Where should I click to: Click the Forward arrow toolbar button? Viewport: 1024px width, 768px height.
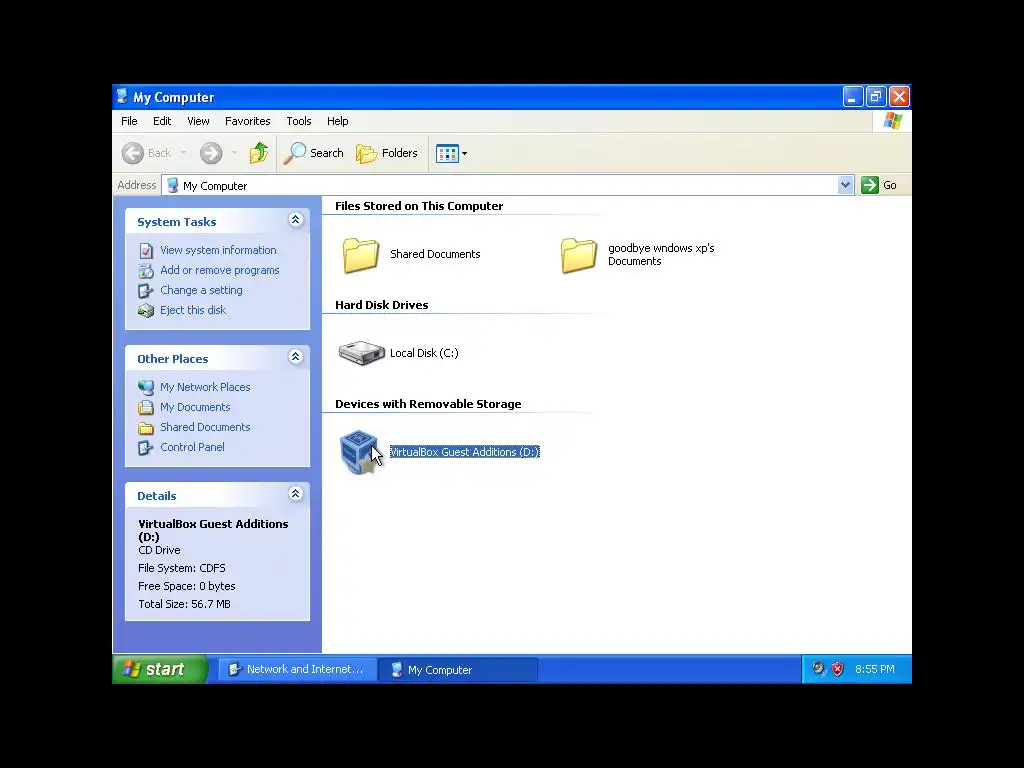(x=211, y=153)
